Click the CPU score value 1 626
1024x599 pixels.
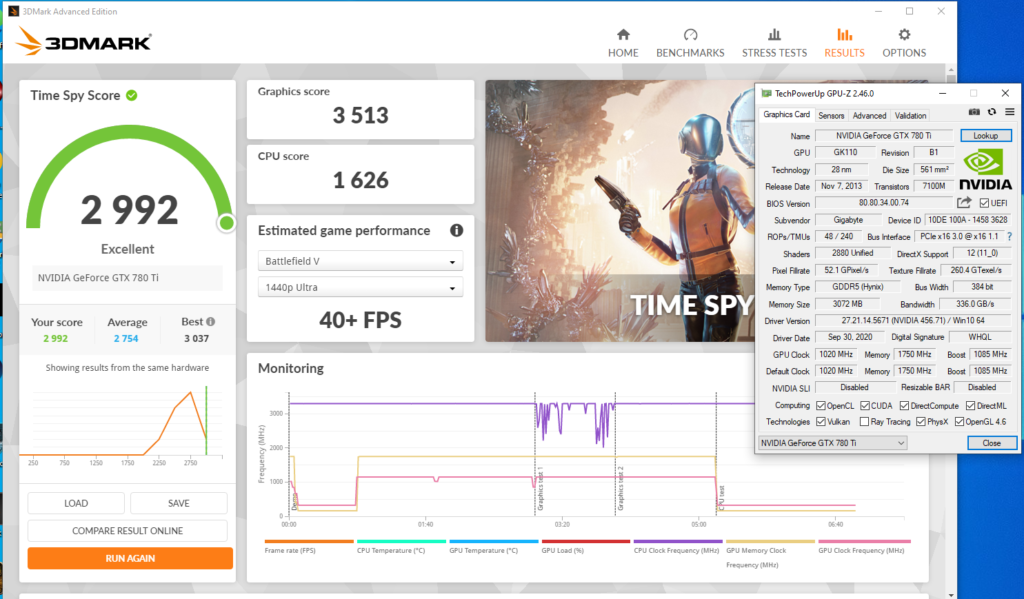(x=360, y=180)
